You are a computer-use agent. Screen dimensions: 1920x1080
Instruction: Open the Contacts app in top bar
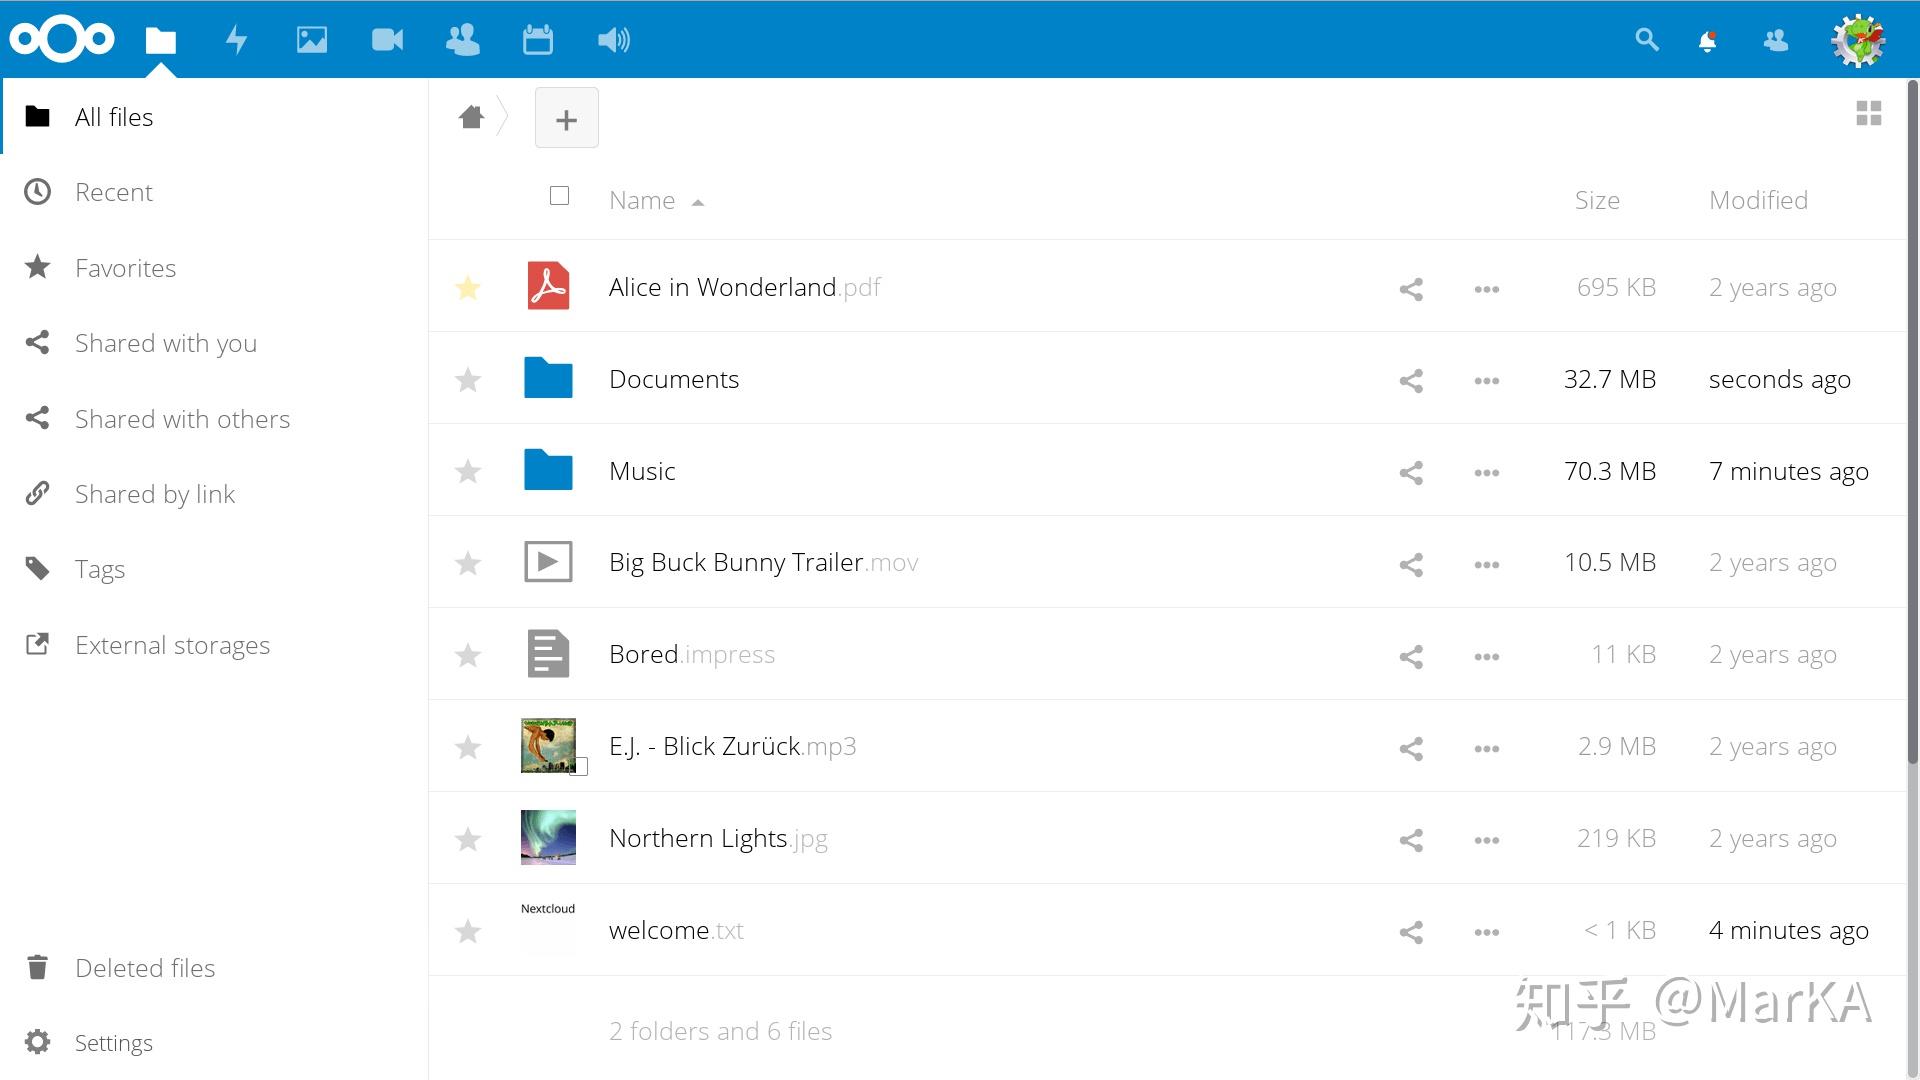(463, 40)
